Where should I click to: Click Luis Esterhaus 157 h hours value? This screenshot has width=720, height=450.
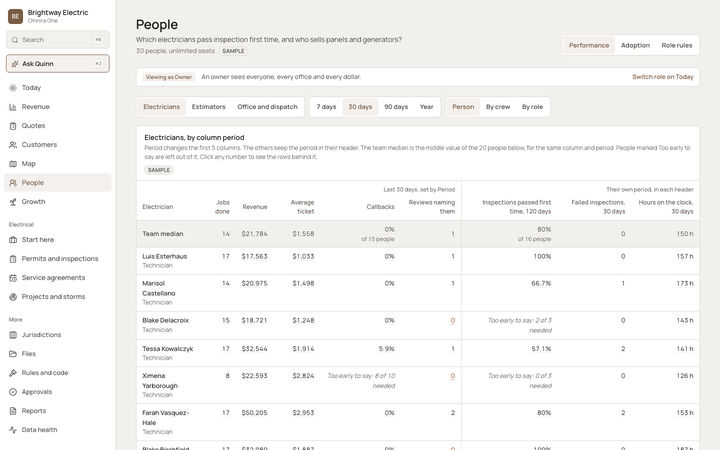[685, 256]
